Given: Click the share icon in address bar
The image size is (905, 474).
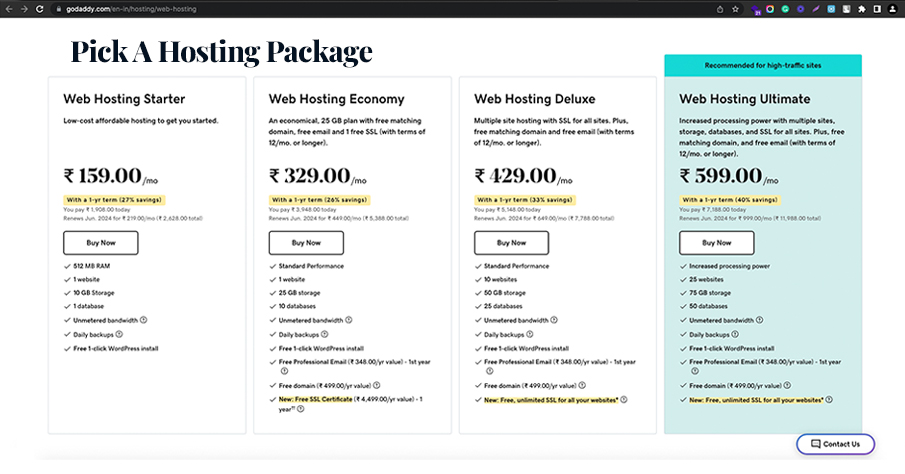Looking at the screenshot, I should (x=719, y=8).
